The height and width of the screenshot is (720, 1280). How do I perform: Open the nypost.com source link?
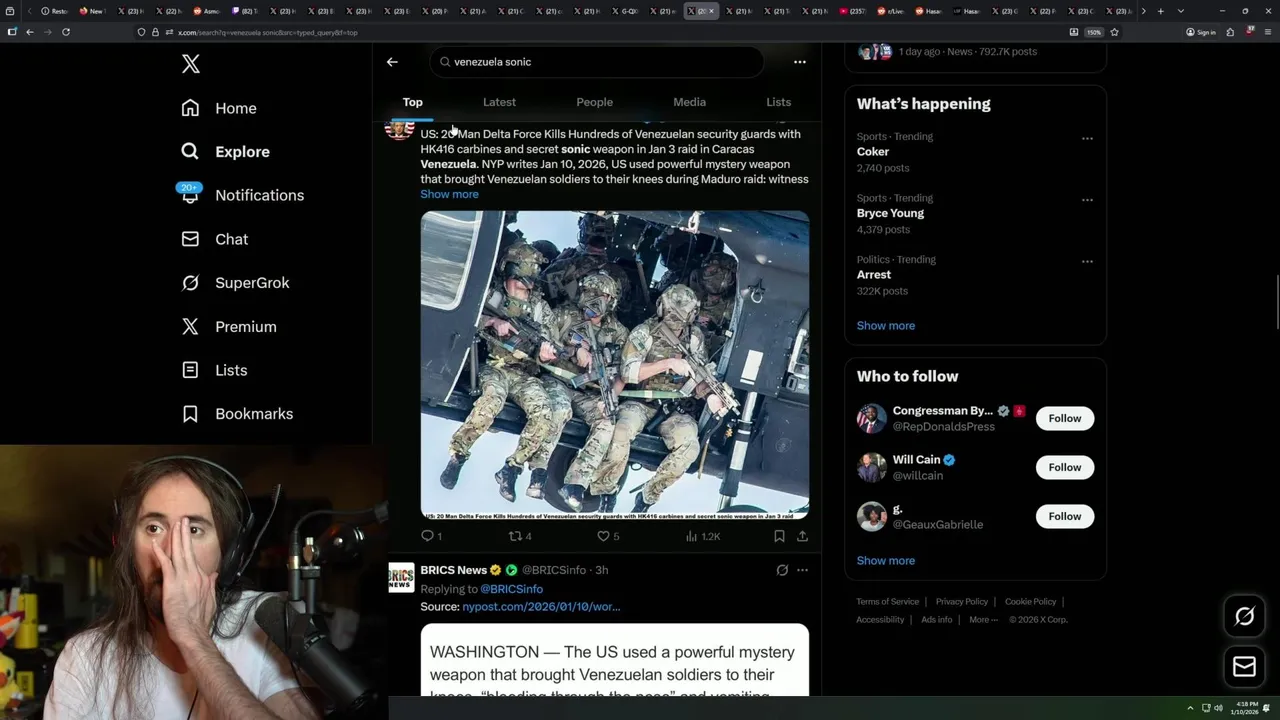(541, 606)
